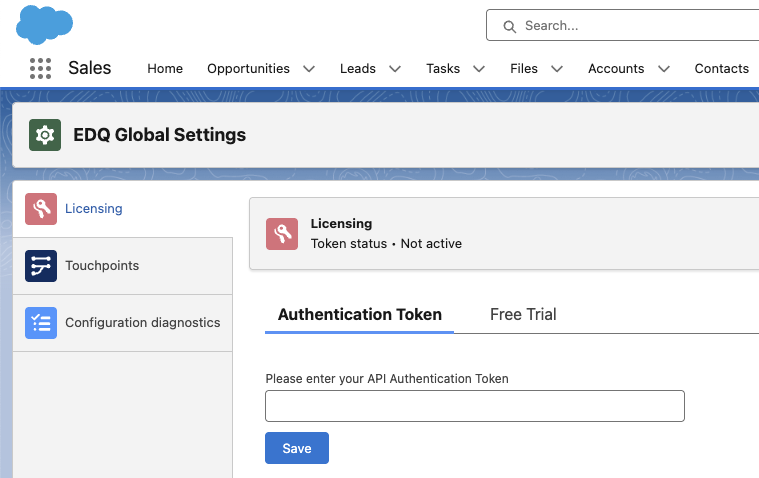This screenshot has height=478, width=759.
Task: Click the Salesforce cloud logo
Action: tap(45, 24)
